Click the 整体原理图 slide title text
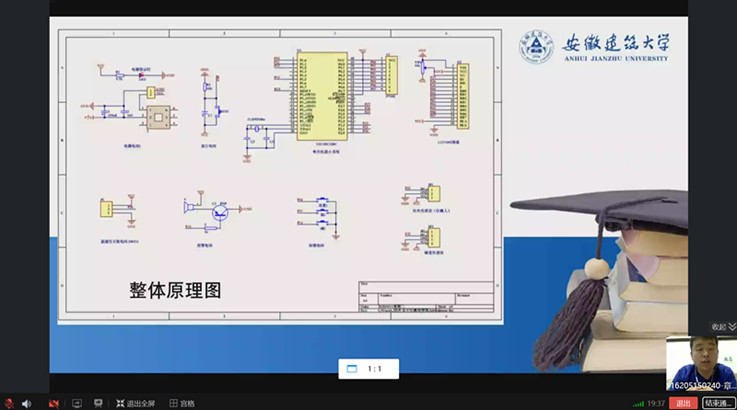 (175, 290)
